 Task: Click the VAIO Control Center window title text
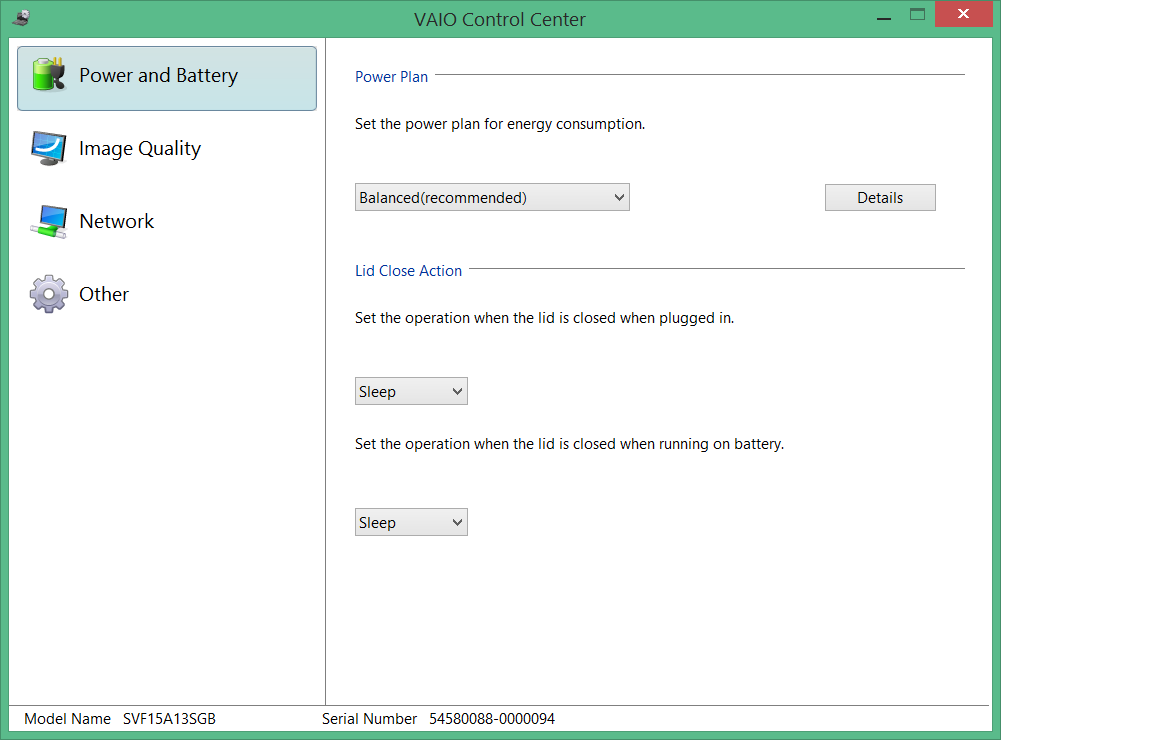click(x=500, y=19)
